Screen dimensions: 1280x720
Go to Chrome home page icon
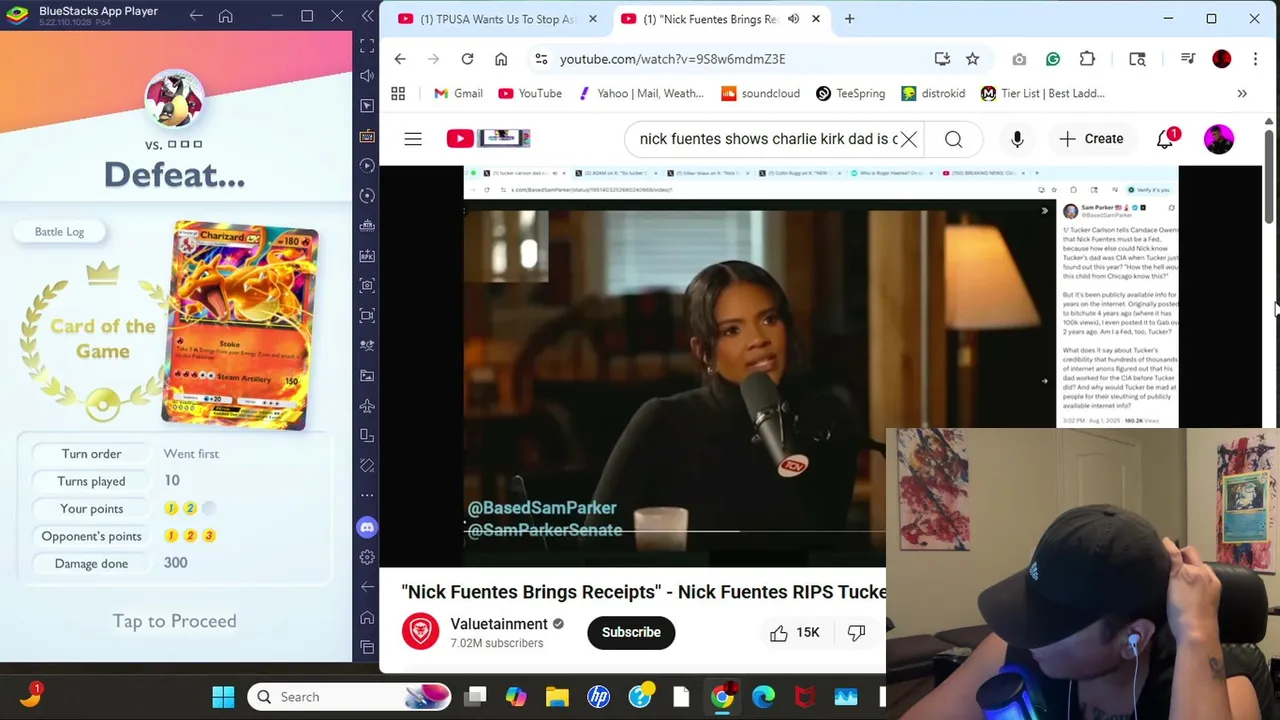click(x=501, y=59)
